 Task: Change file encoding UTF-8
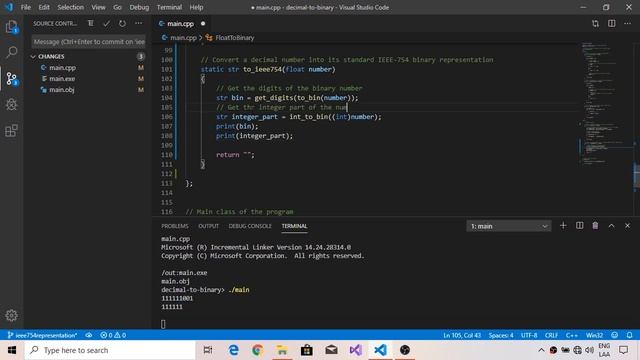pos(529,335)
